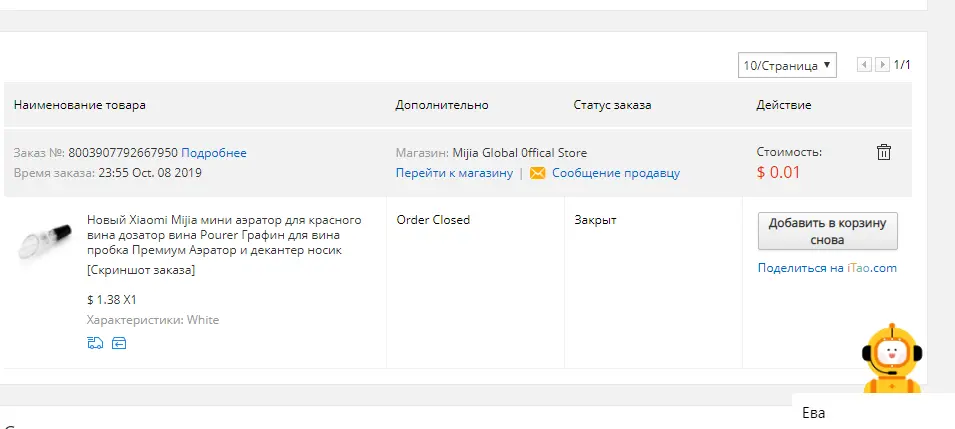Expand the 10/Страница page size dropdown
The height and width of the screenshot is (429, 955).
point(787,65)
